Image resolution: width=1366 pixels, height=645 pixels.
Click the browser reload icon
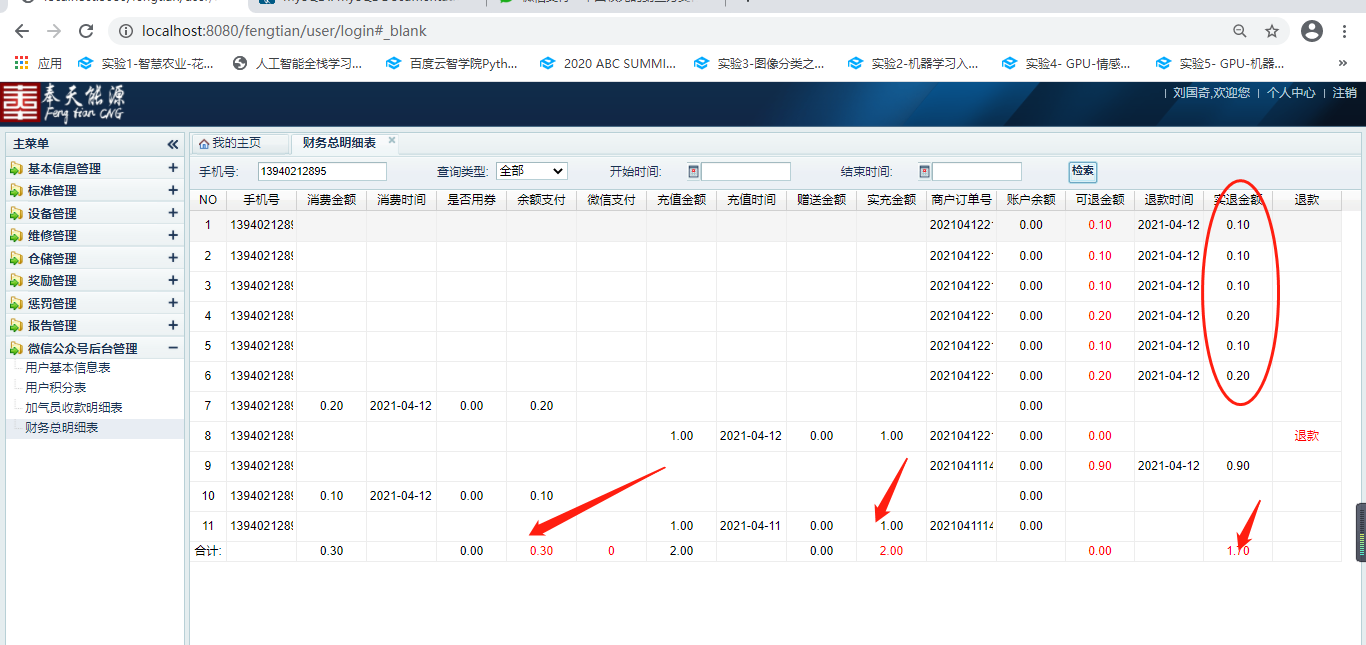click(86, 31)
